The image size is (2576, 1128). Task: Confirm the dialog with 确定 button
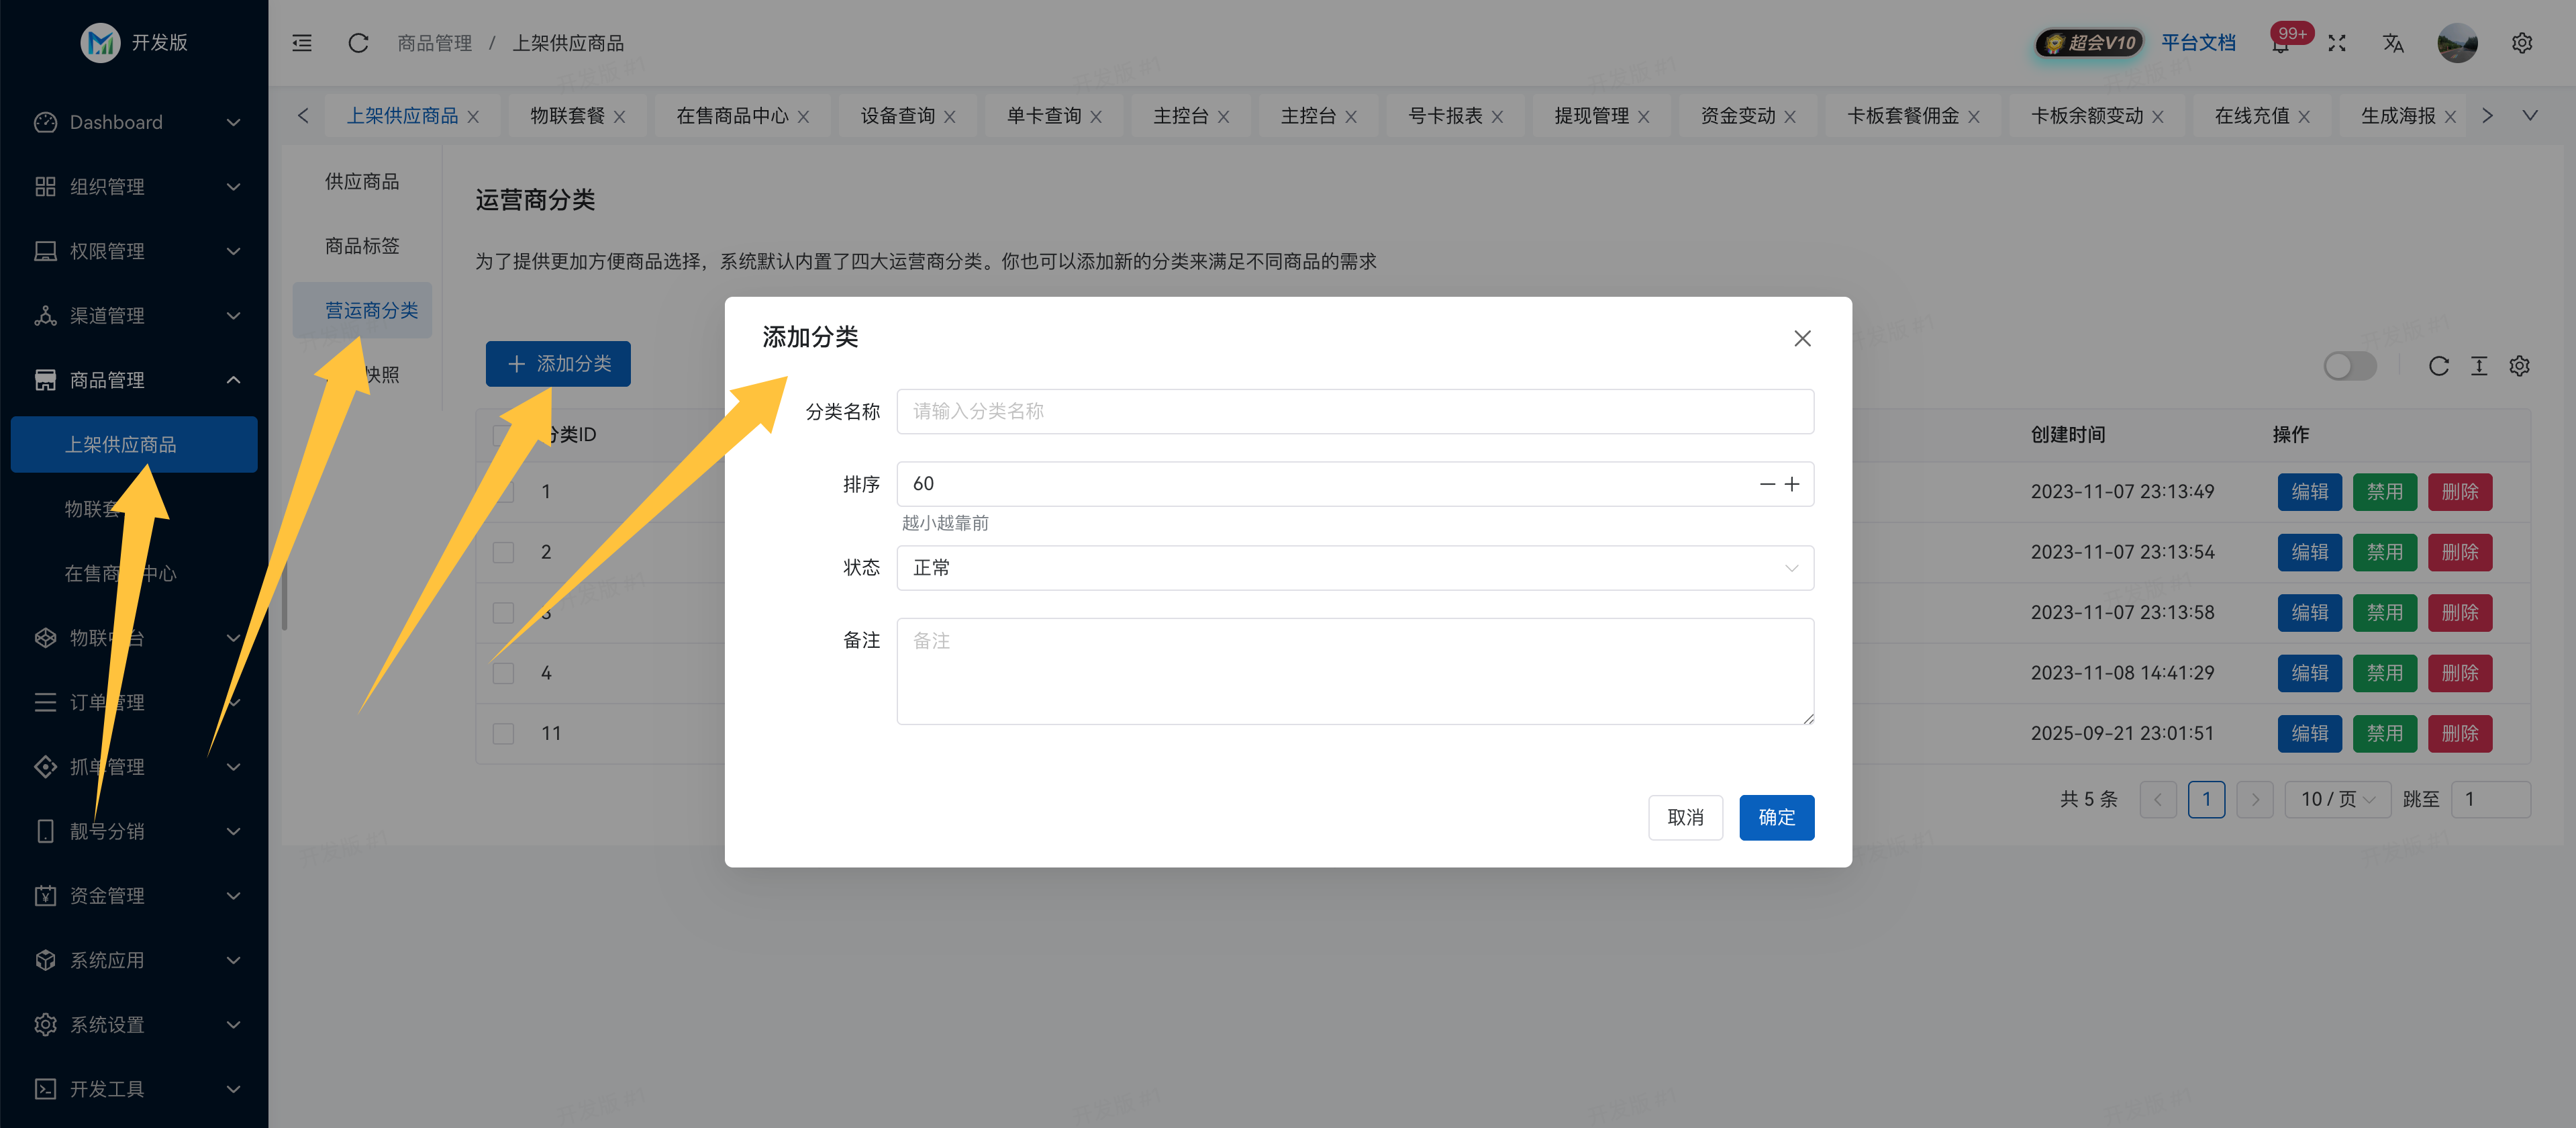1776,817
